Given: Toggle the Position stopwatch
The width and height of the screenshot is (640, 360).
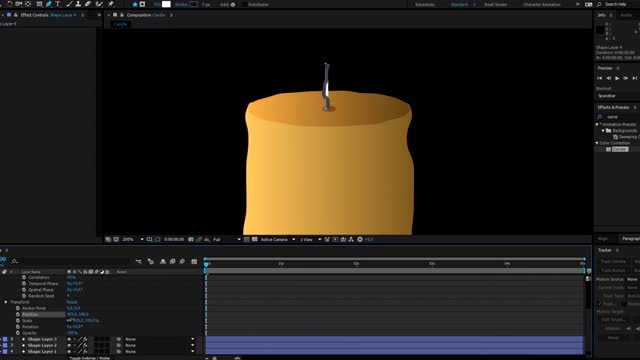Looking at the screenshot, I should (18, 315).
